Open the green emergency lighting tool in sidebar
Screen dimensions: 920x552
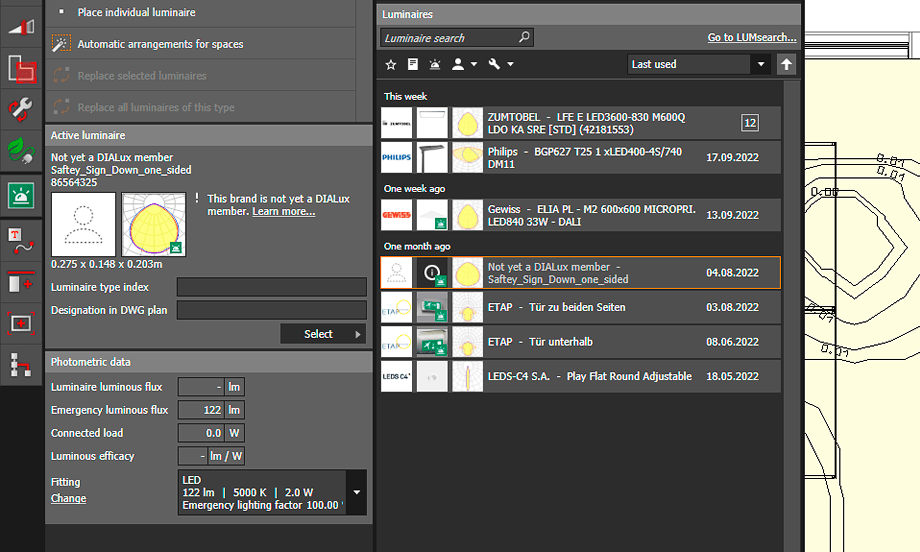(22, 195)
